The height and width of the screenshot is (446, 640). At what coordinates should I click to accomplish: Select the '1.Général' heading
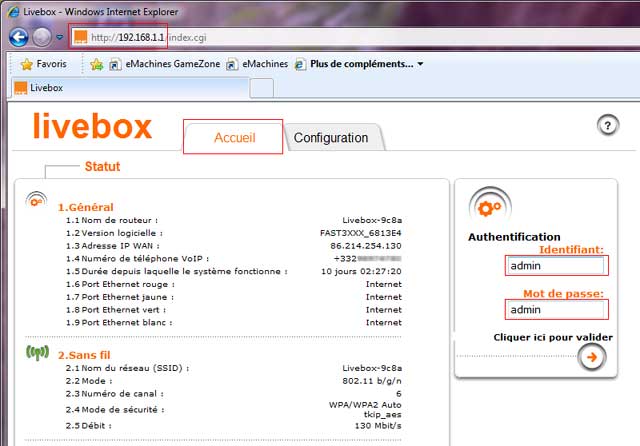click(x=86, y=207)
